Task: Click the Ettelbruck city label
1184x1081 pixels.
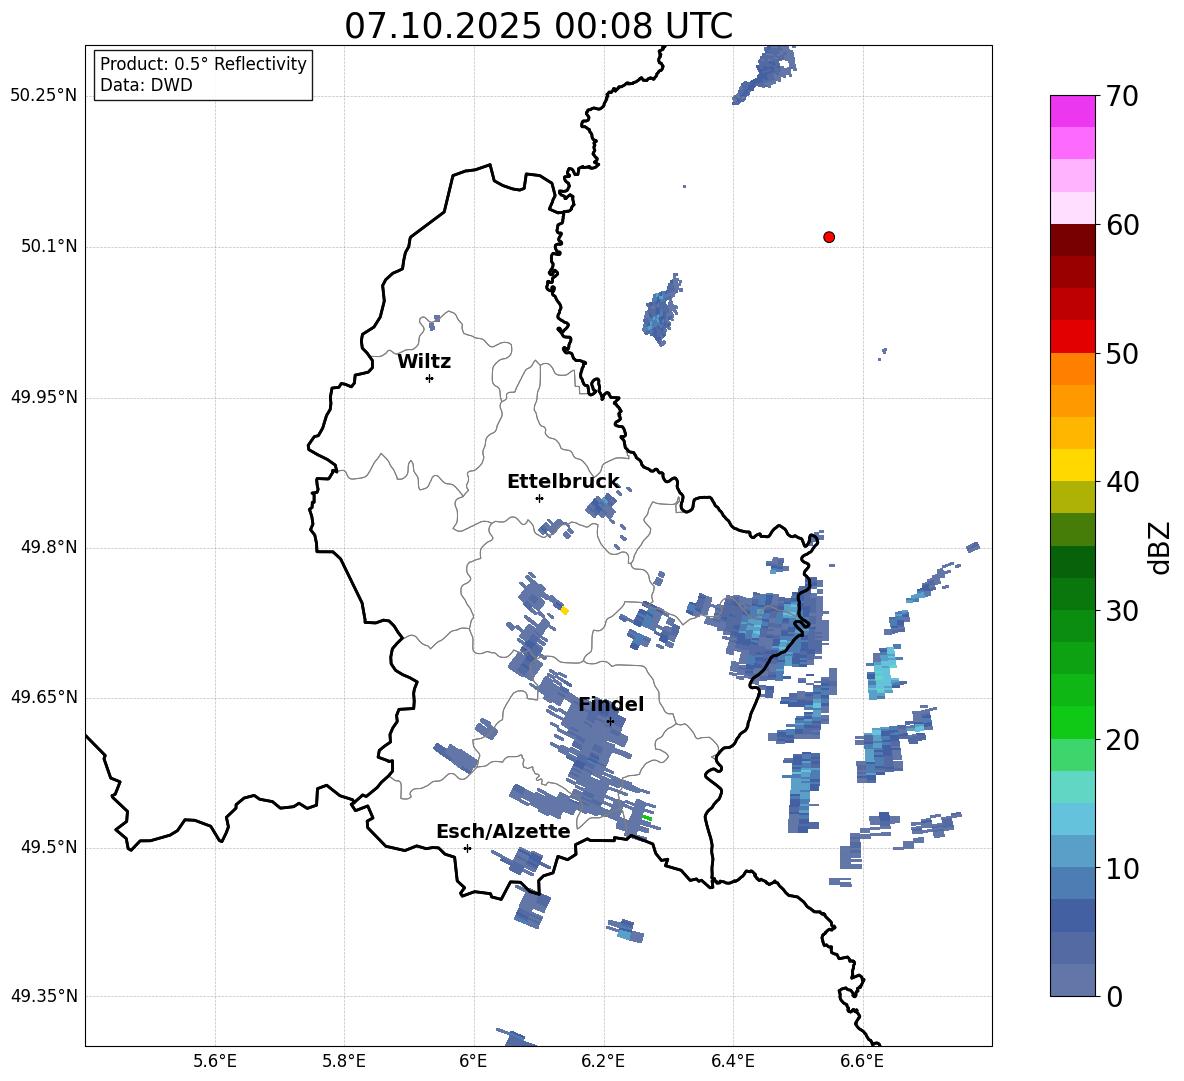Action: point(563,482)
